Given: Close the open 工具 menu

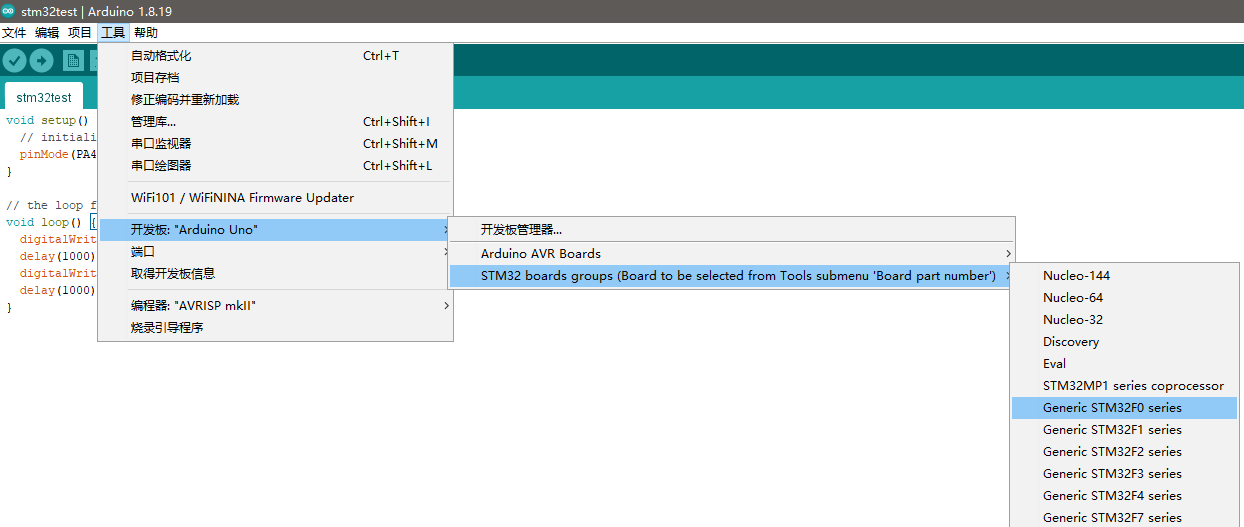Looking at the screenshot, I should (113, 33).
